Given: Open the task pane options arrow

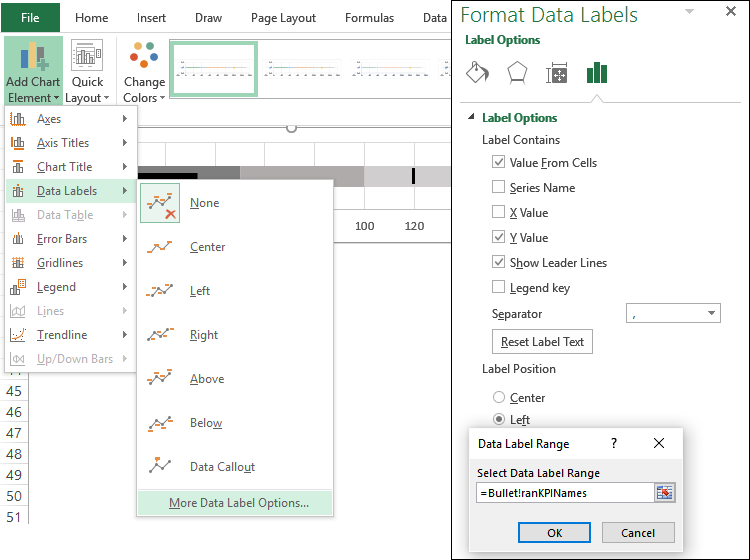Looking at the screenshot, I should point(689,11).
